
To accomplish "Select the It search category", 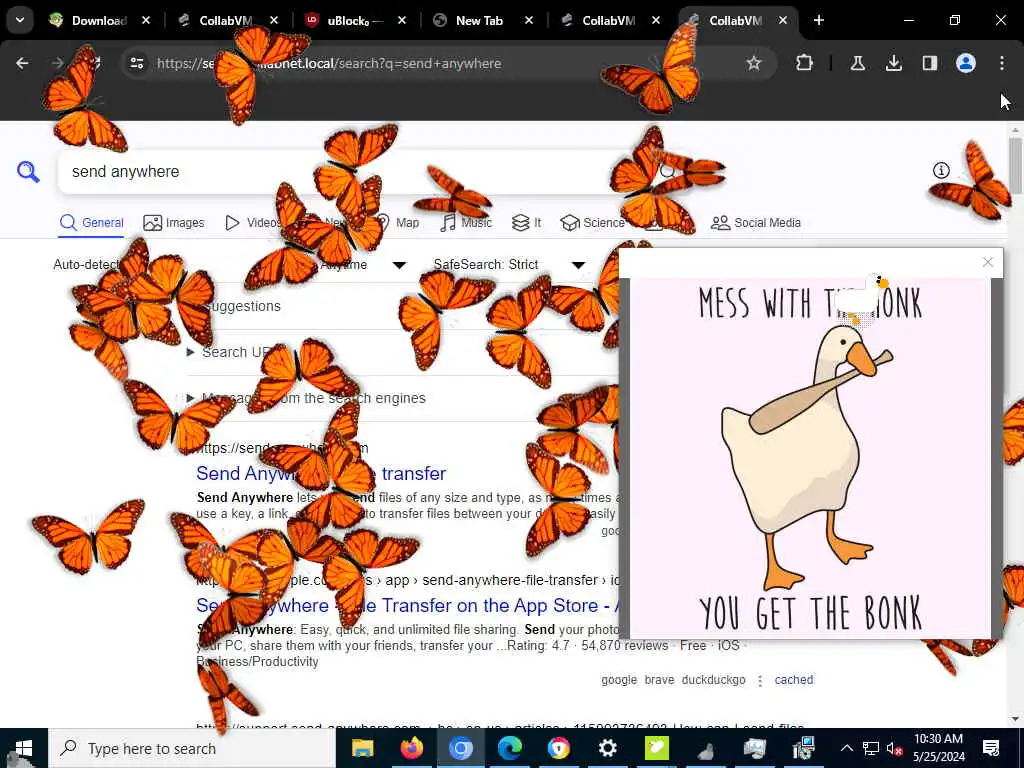I will tap(526, 223).
